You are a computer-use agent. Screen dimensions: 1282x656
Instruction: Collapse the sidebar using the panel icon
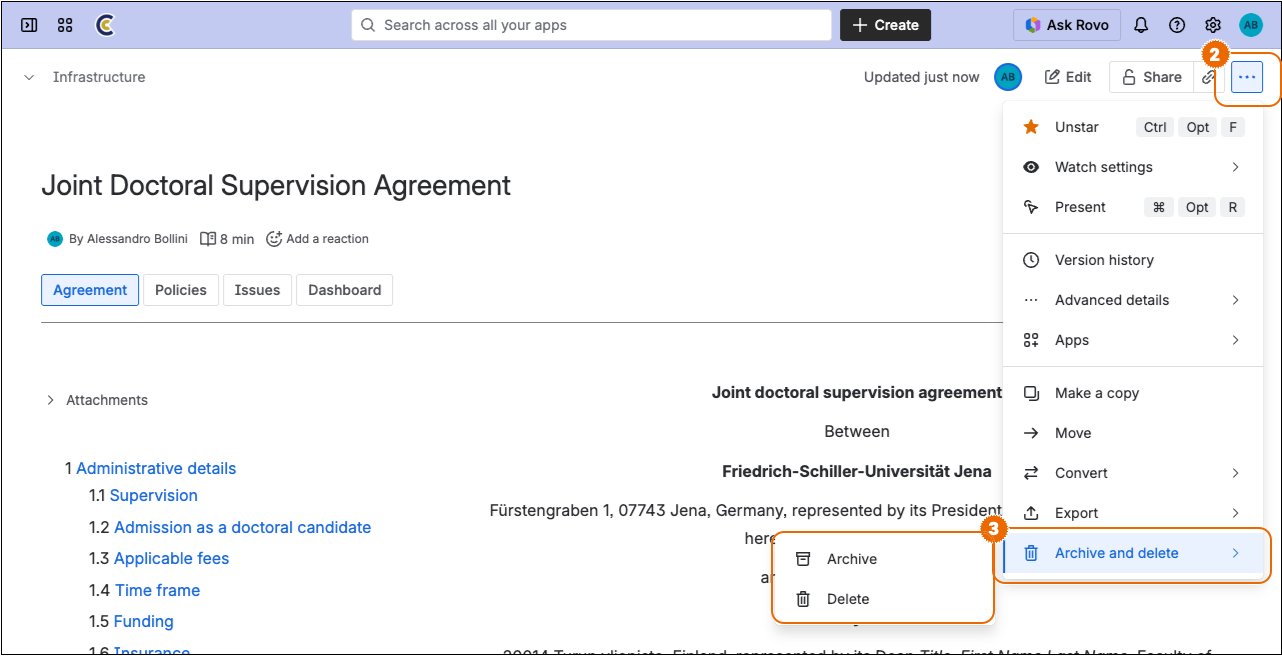28,24
